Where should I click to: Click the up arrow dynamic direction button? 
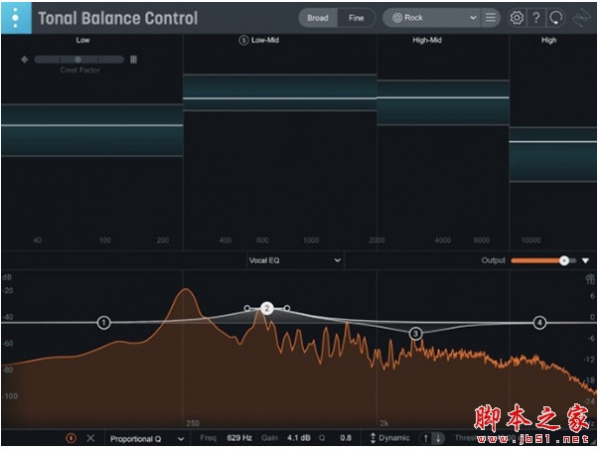point(426,438)
